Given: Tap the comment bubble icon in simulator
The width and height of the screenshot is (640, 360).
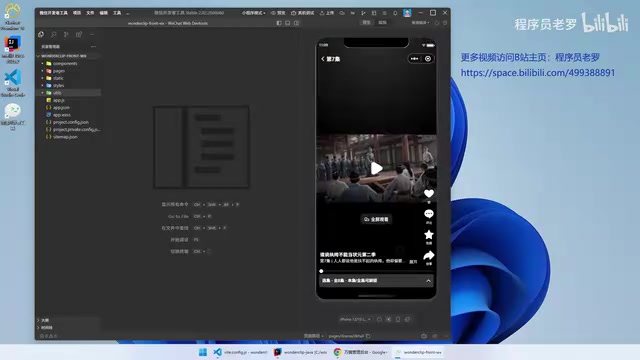Looking at the screenshot, I should [x=429, y=214].
